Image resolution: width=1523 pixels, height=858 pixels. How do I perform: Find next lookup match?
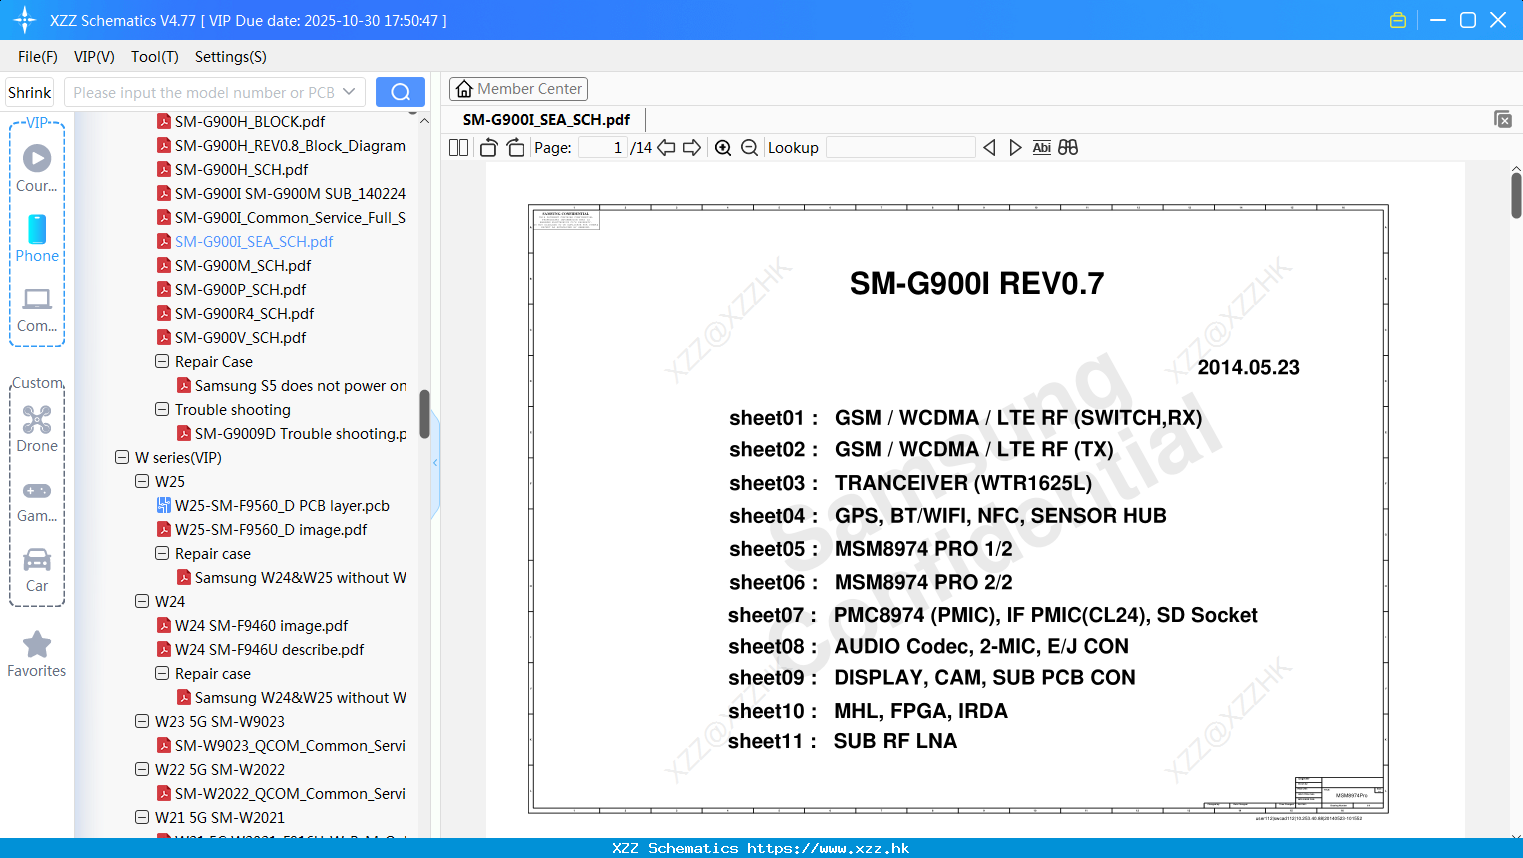click(x=1015, y=148)
